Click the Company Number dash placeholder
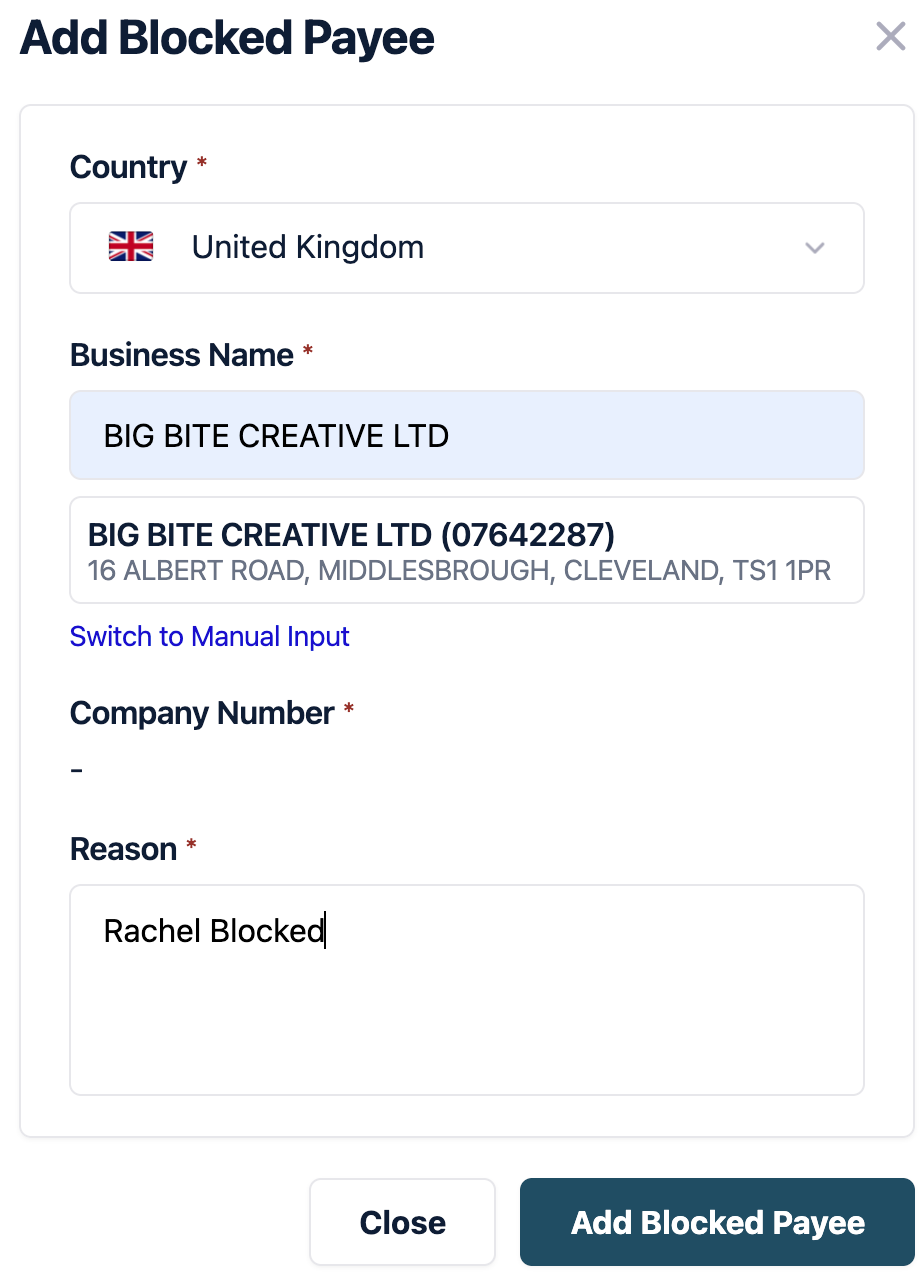923x1278 pixels. tap(77, 771)
